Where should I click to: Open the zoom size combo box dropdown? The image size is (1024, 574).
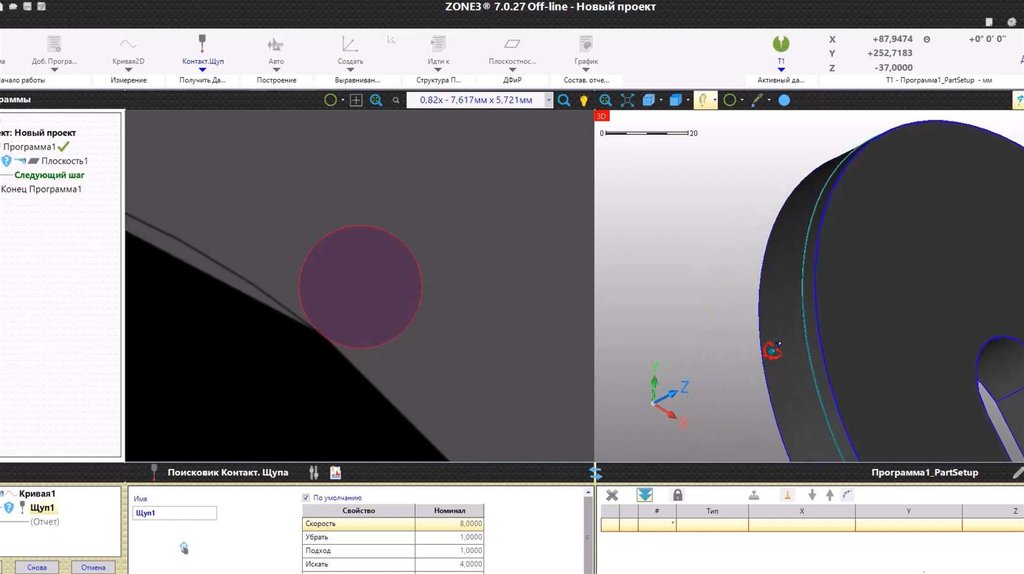click(x=548, y=100)
